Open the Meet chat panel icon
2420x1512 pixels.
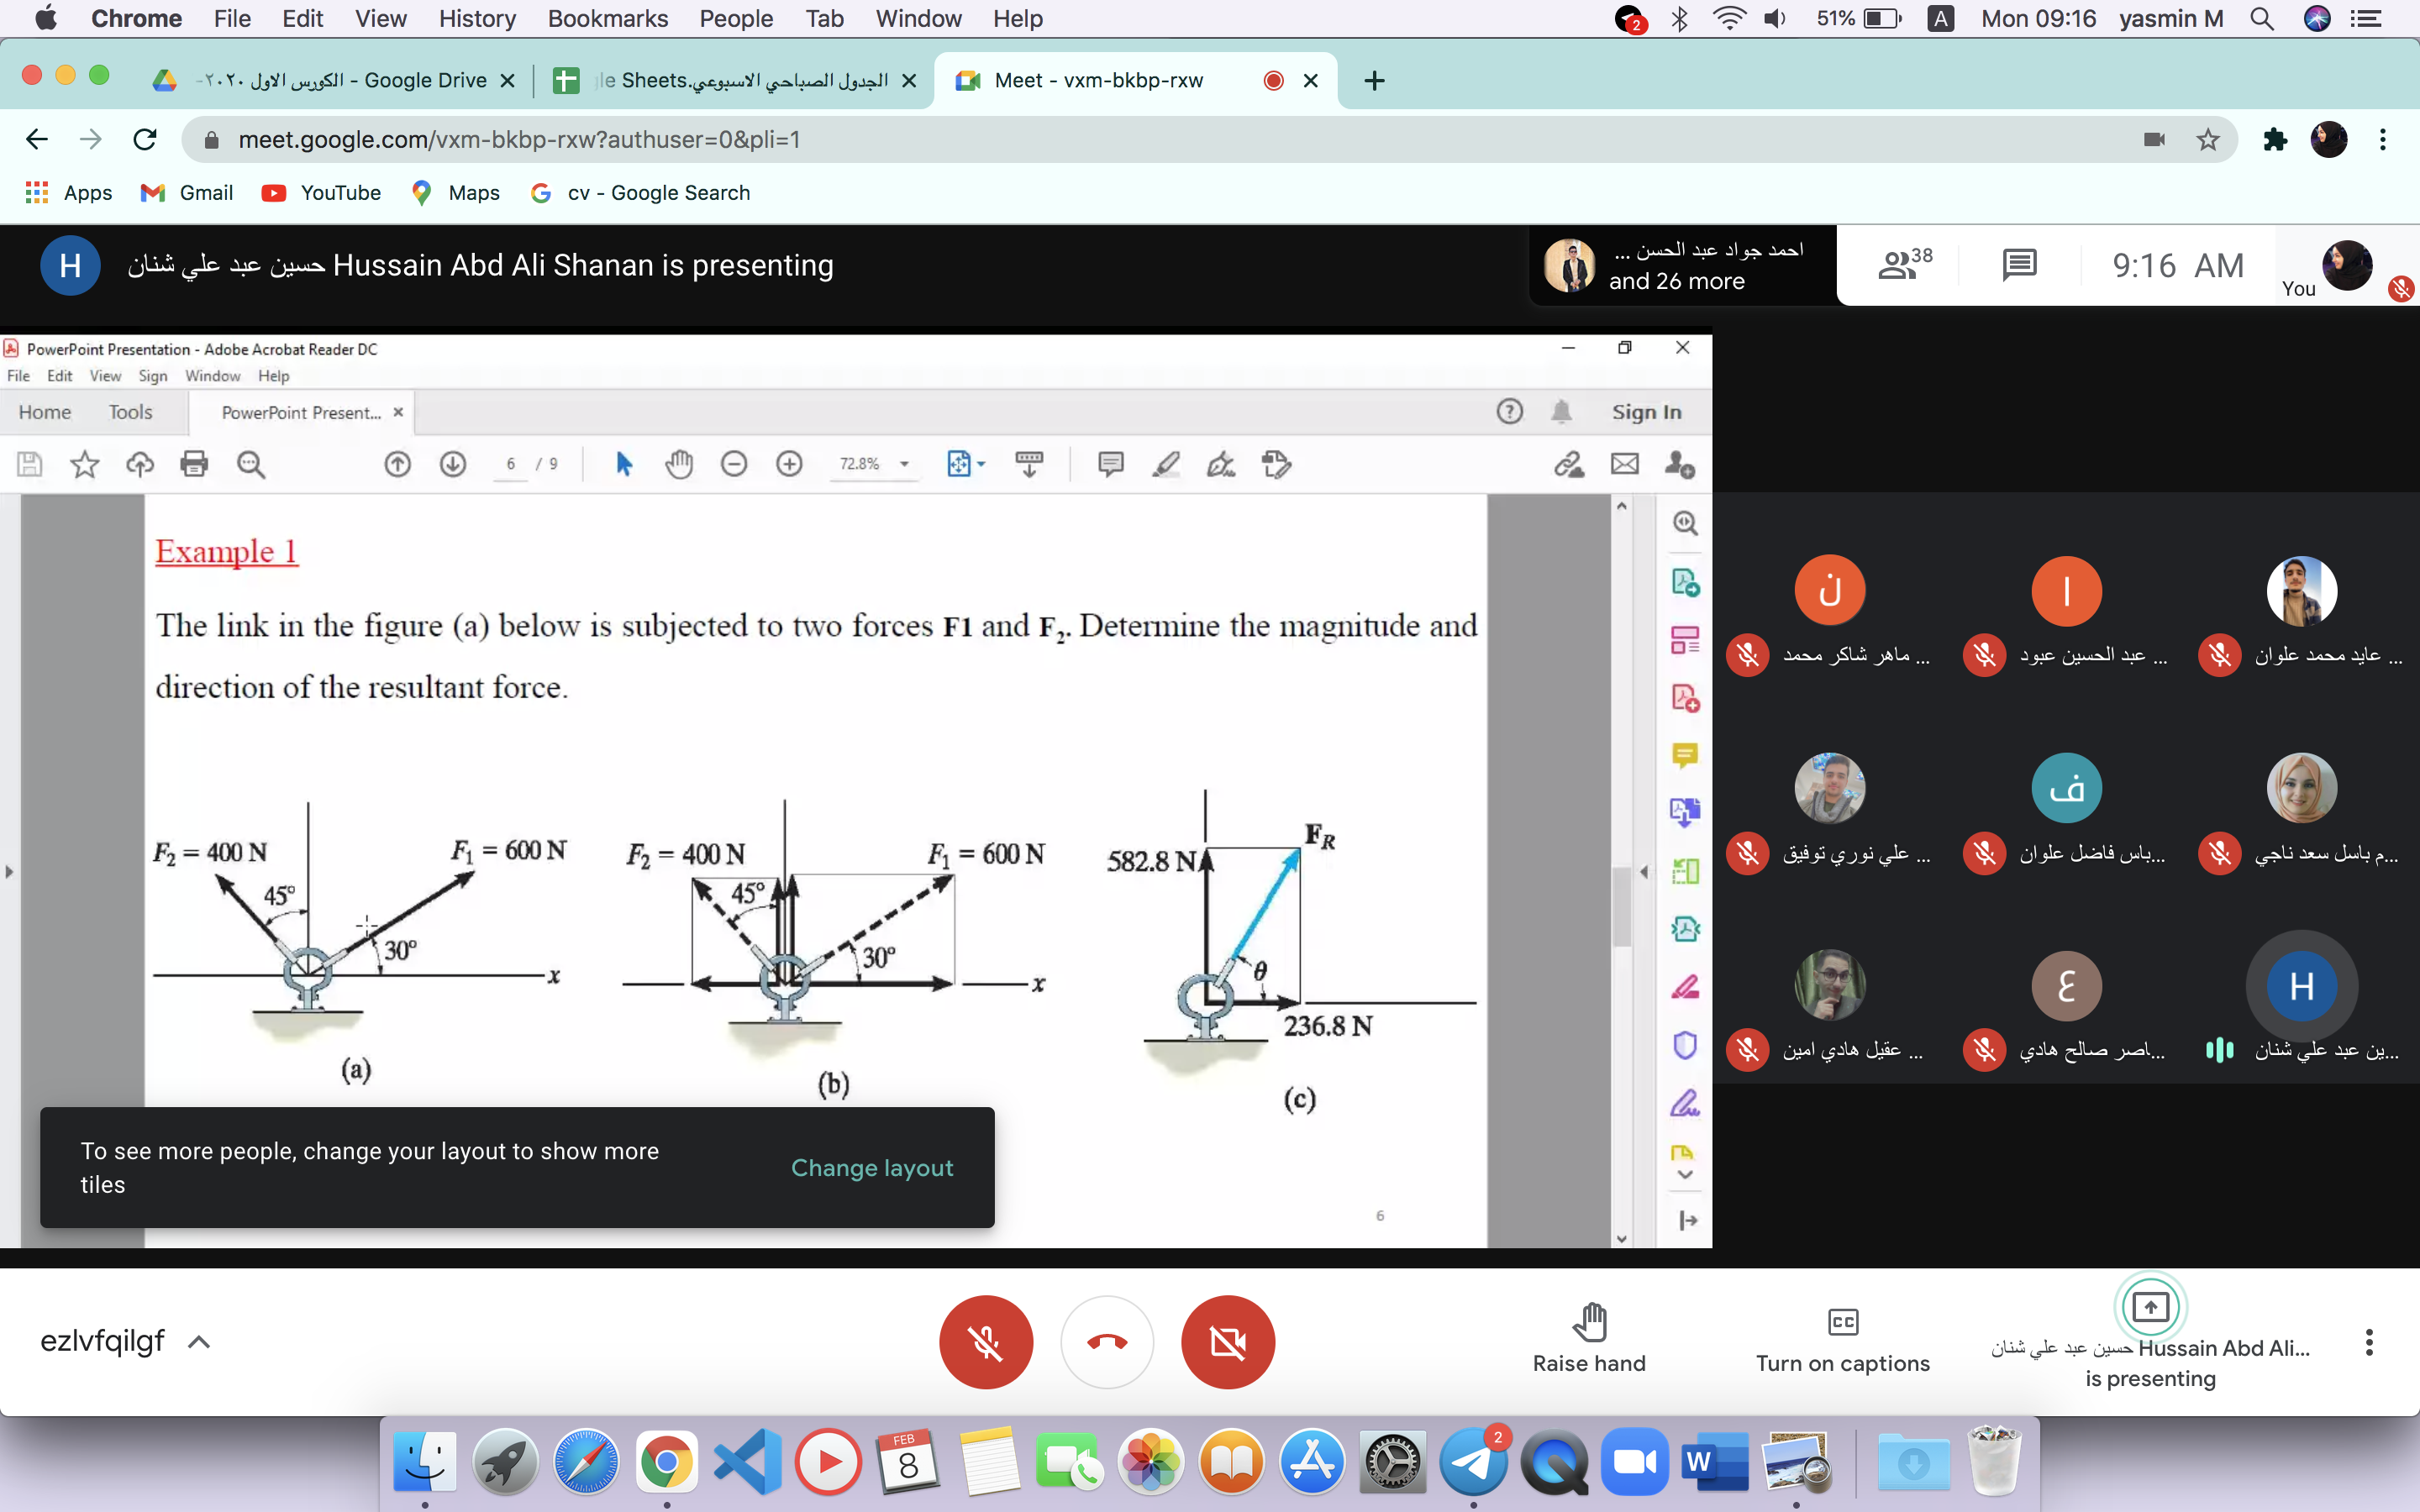tap(2019, 265)
